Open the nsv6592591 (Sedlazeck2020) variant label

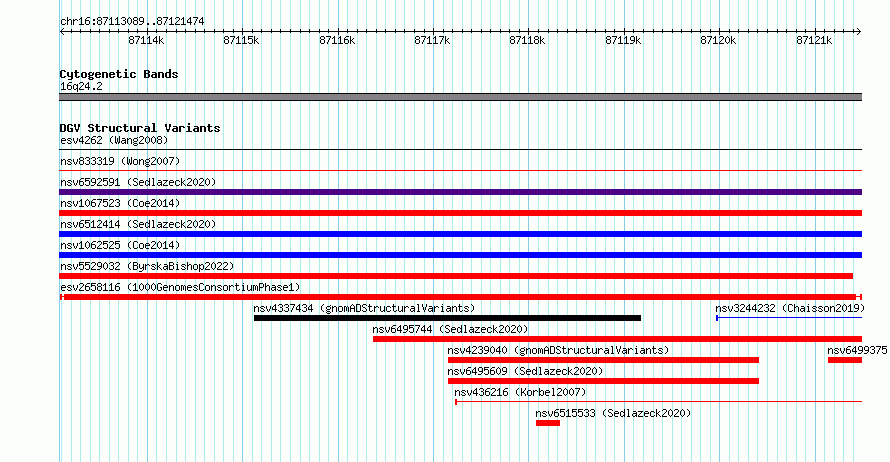tap(138, 182)
